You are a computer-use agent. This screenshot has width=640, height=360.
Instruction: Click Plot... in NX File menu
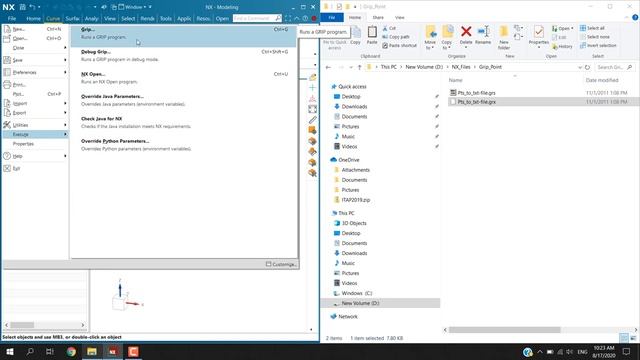pyautogui.click(x=35, y=94)
